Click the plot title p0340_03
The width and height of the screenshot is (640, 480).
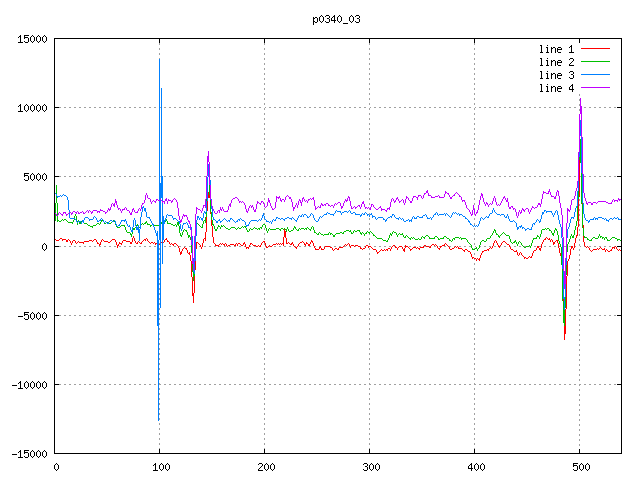pos(336,20)
